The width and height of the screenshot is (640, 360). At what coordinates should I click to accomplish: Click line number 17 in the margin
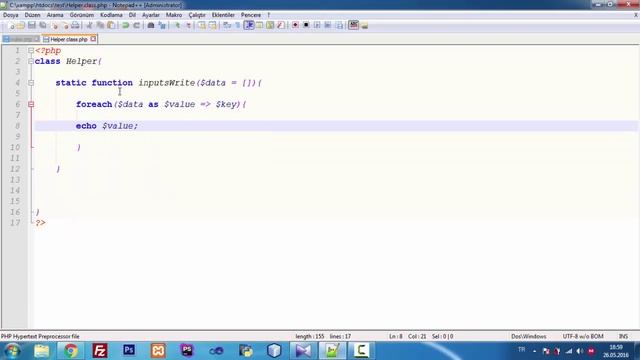(x=15, y=223)
